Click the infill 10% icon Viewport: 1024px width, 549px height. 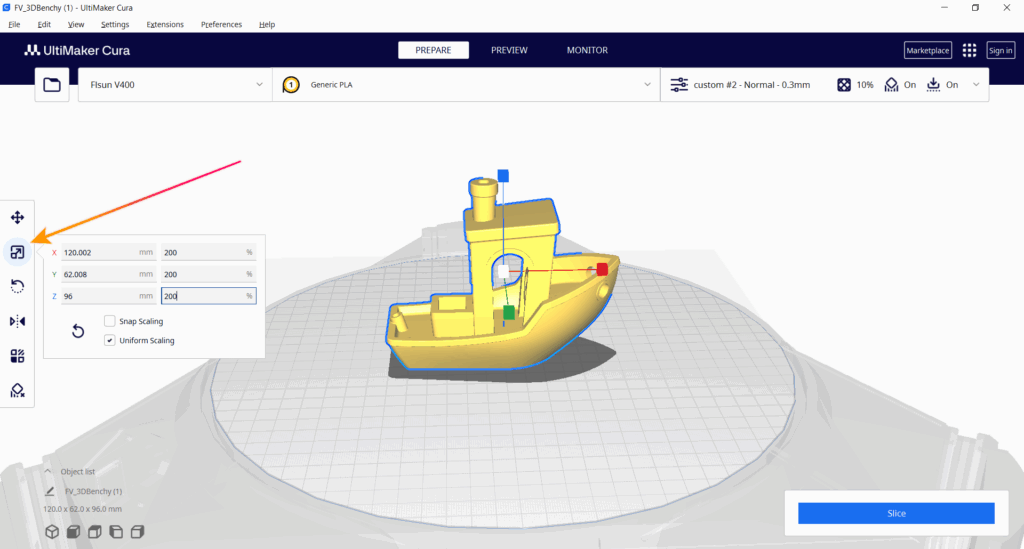tap(844, 85)
